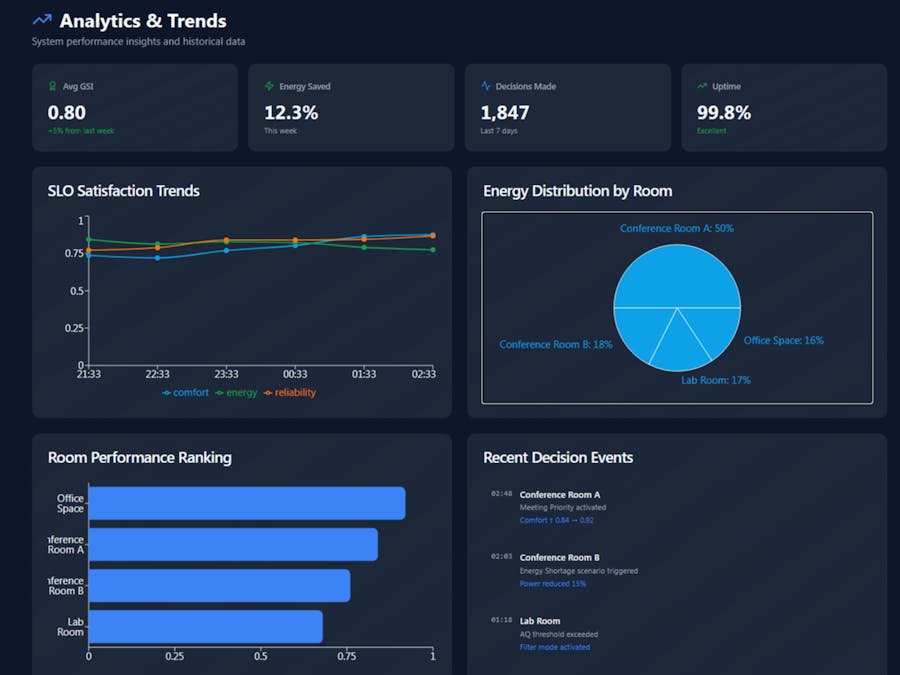
Task: Click the Excellent uptime status text
Action: pos(711,131)
